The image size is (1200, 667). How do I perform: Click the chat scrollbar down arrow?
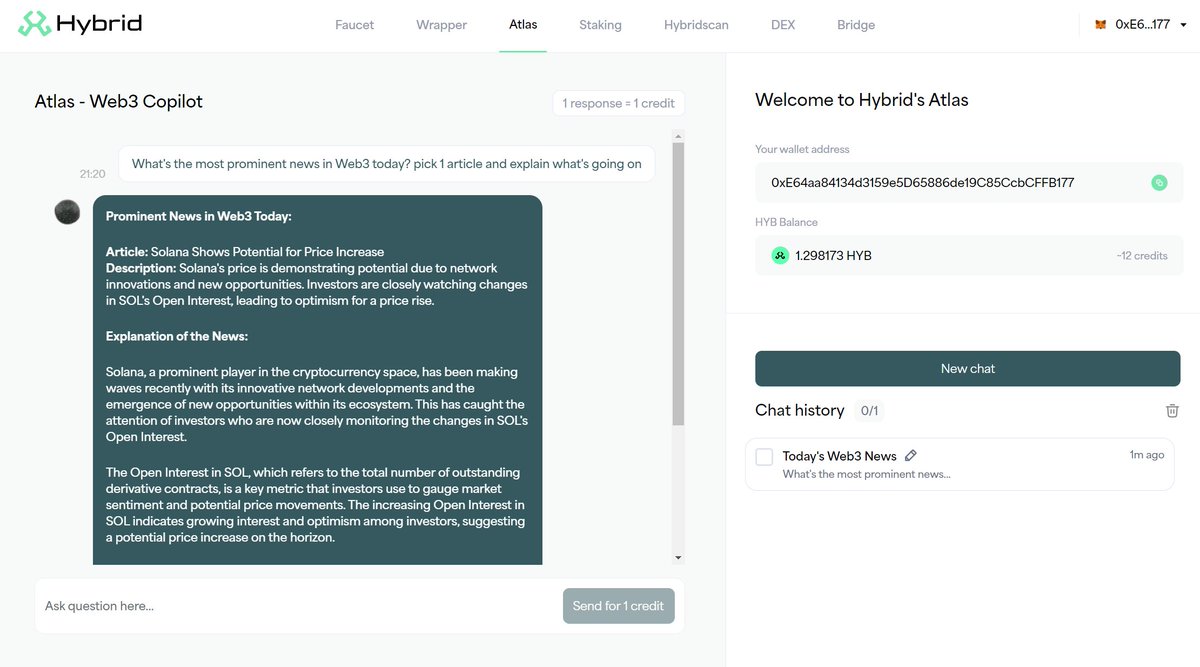[678, 557]
